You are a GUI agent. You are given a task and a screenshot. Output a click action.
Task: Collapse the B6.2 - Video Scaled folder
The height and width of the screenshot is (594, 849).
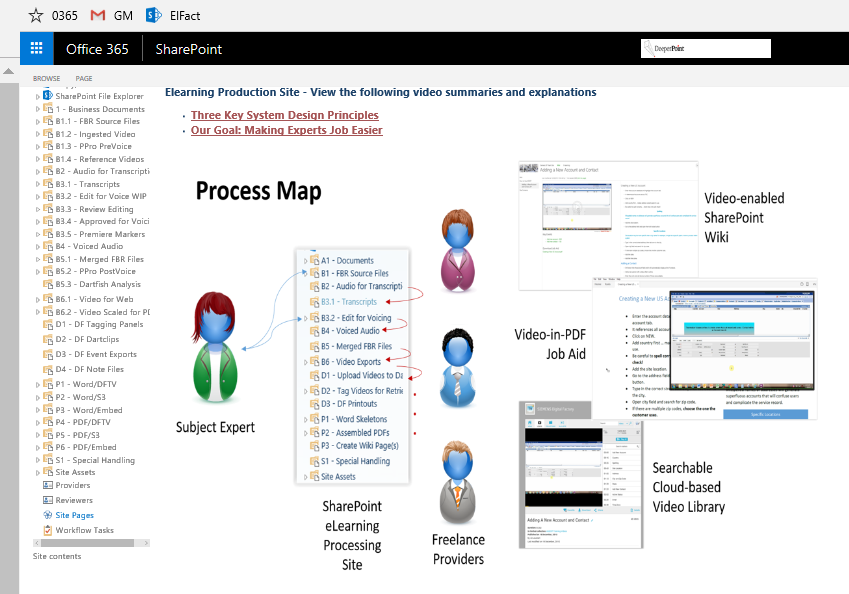[36, 311]
